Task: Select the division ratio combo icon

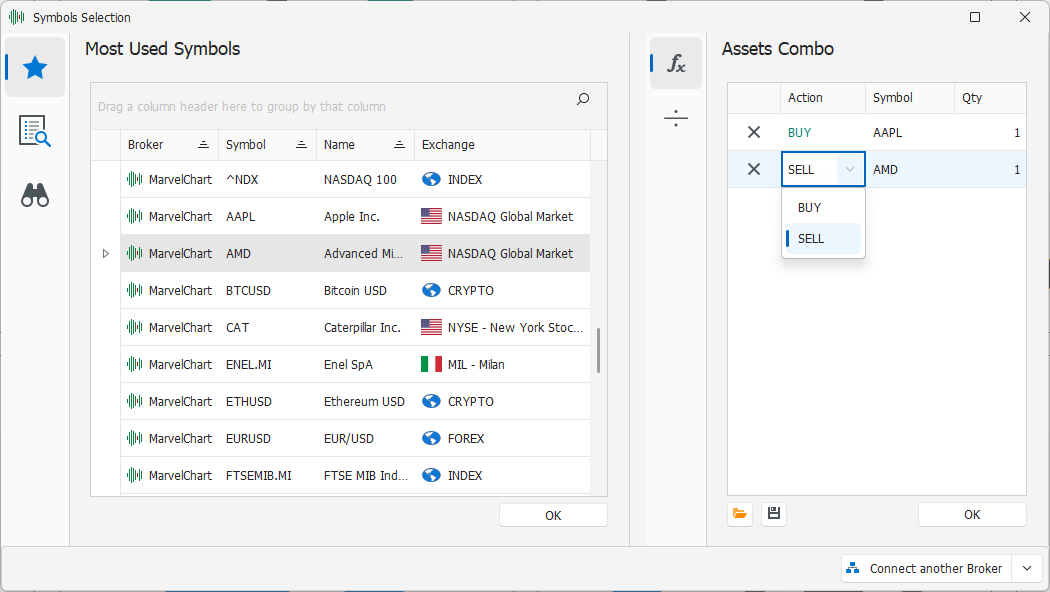Action: 676,119
